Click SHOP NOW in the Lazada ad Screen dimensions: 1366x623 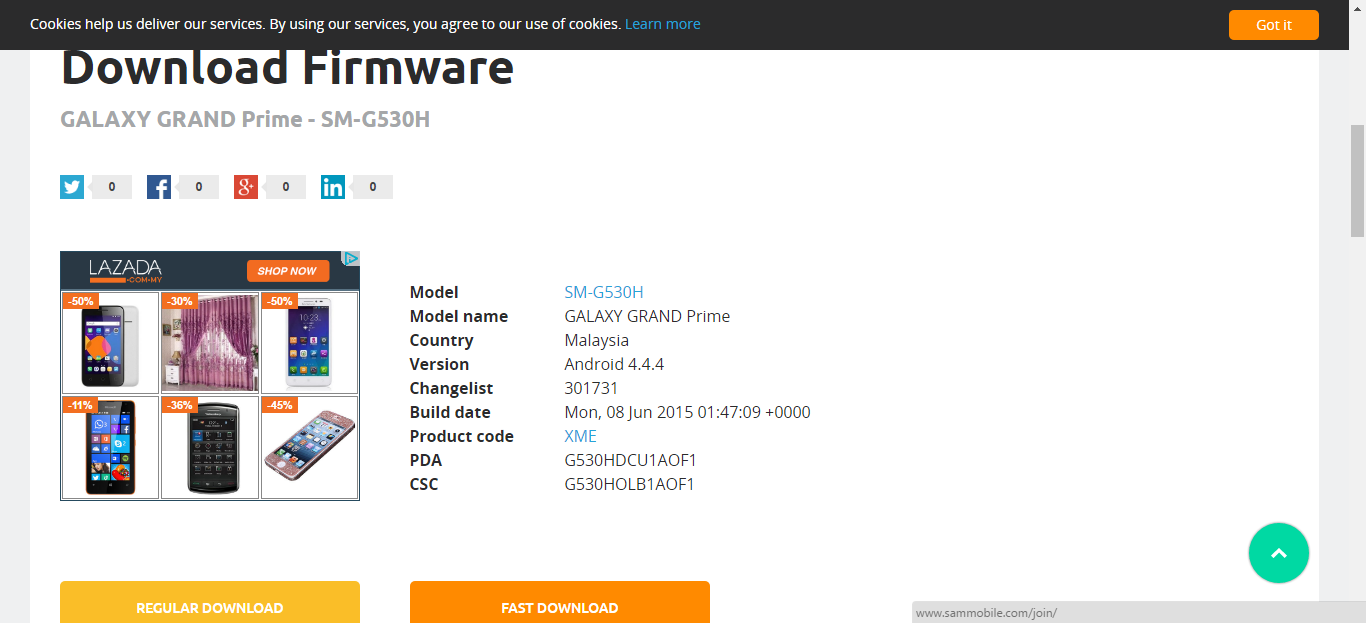pos(287,271)
